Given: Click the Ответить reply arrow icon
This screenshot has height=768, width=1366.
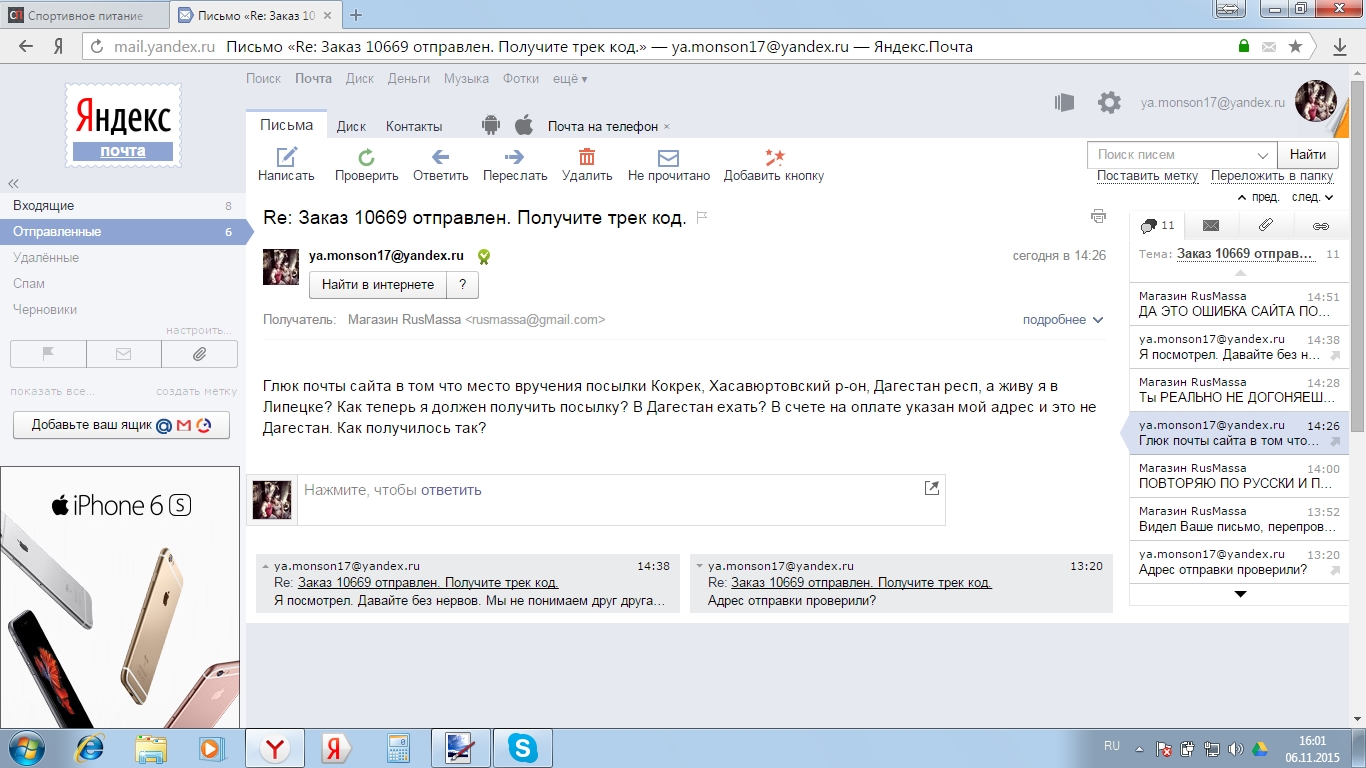Looking at the screenshot, I should [440, 157].
